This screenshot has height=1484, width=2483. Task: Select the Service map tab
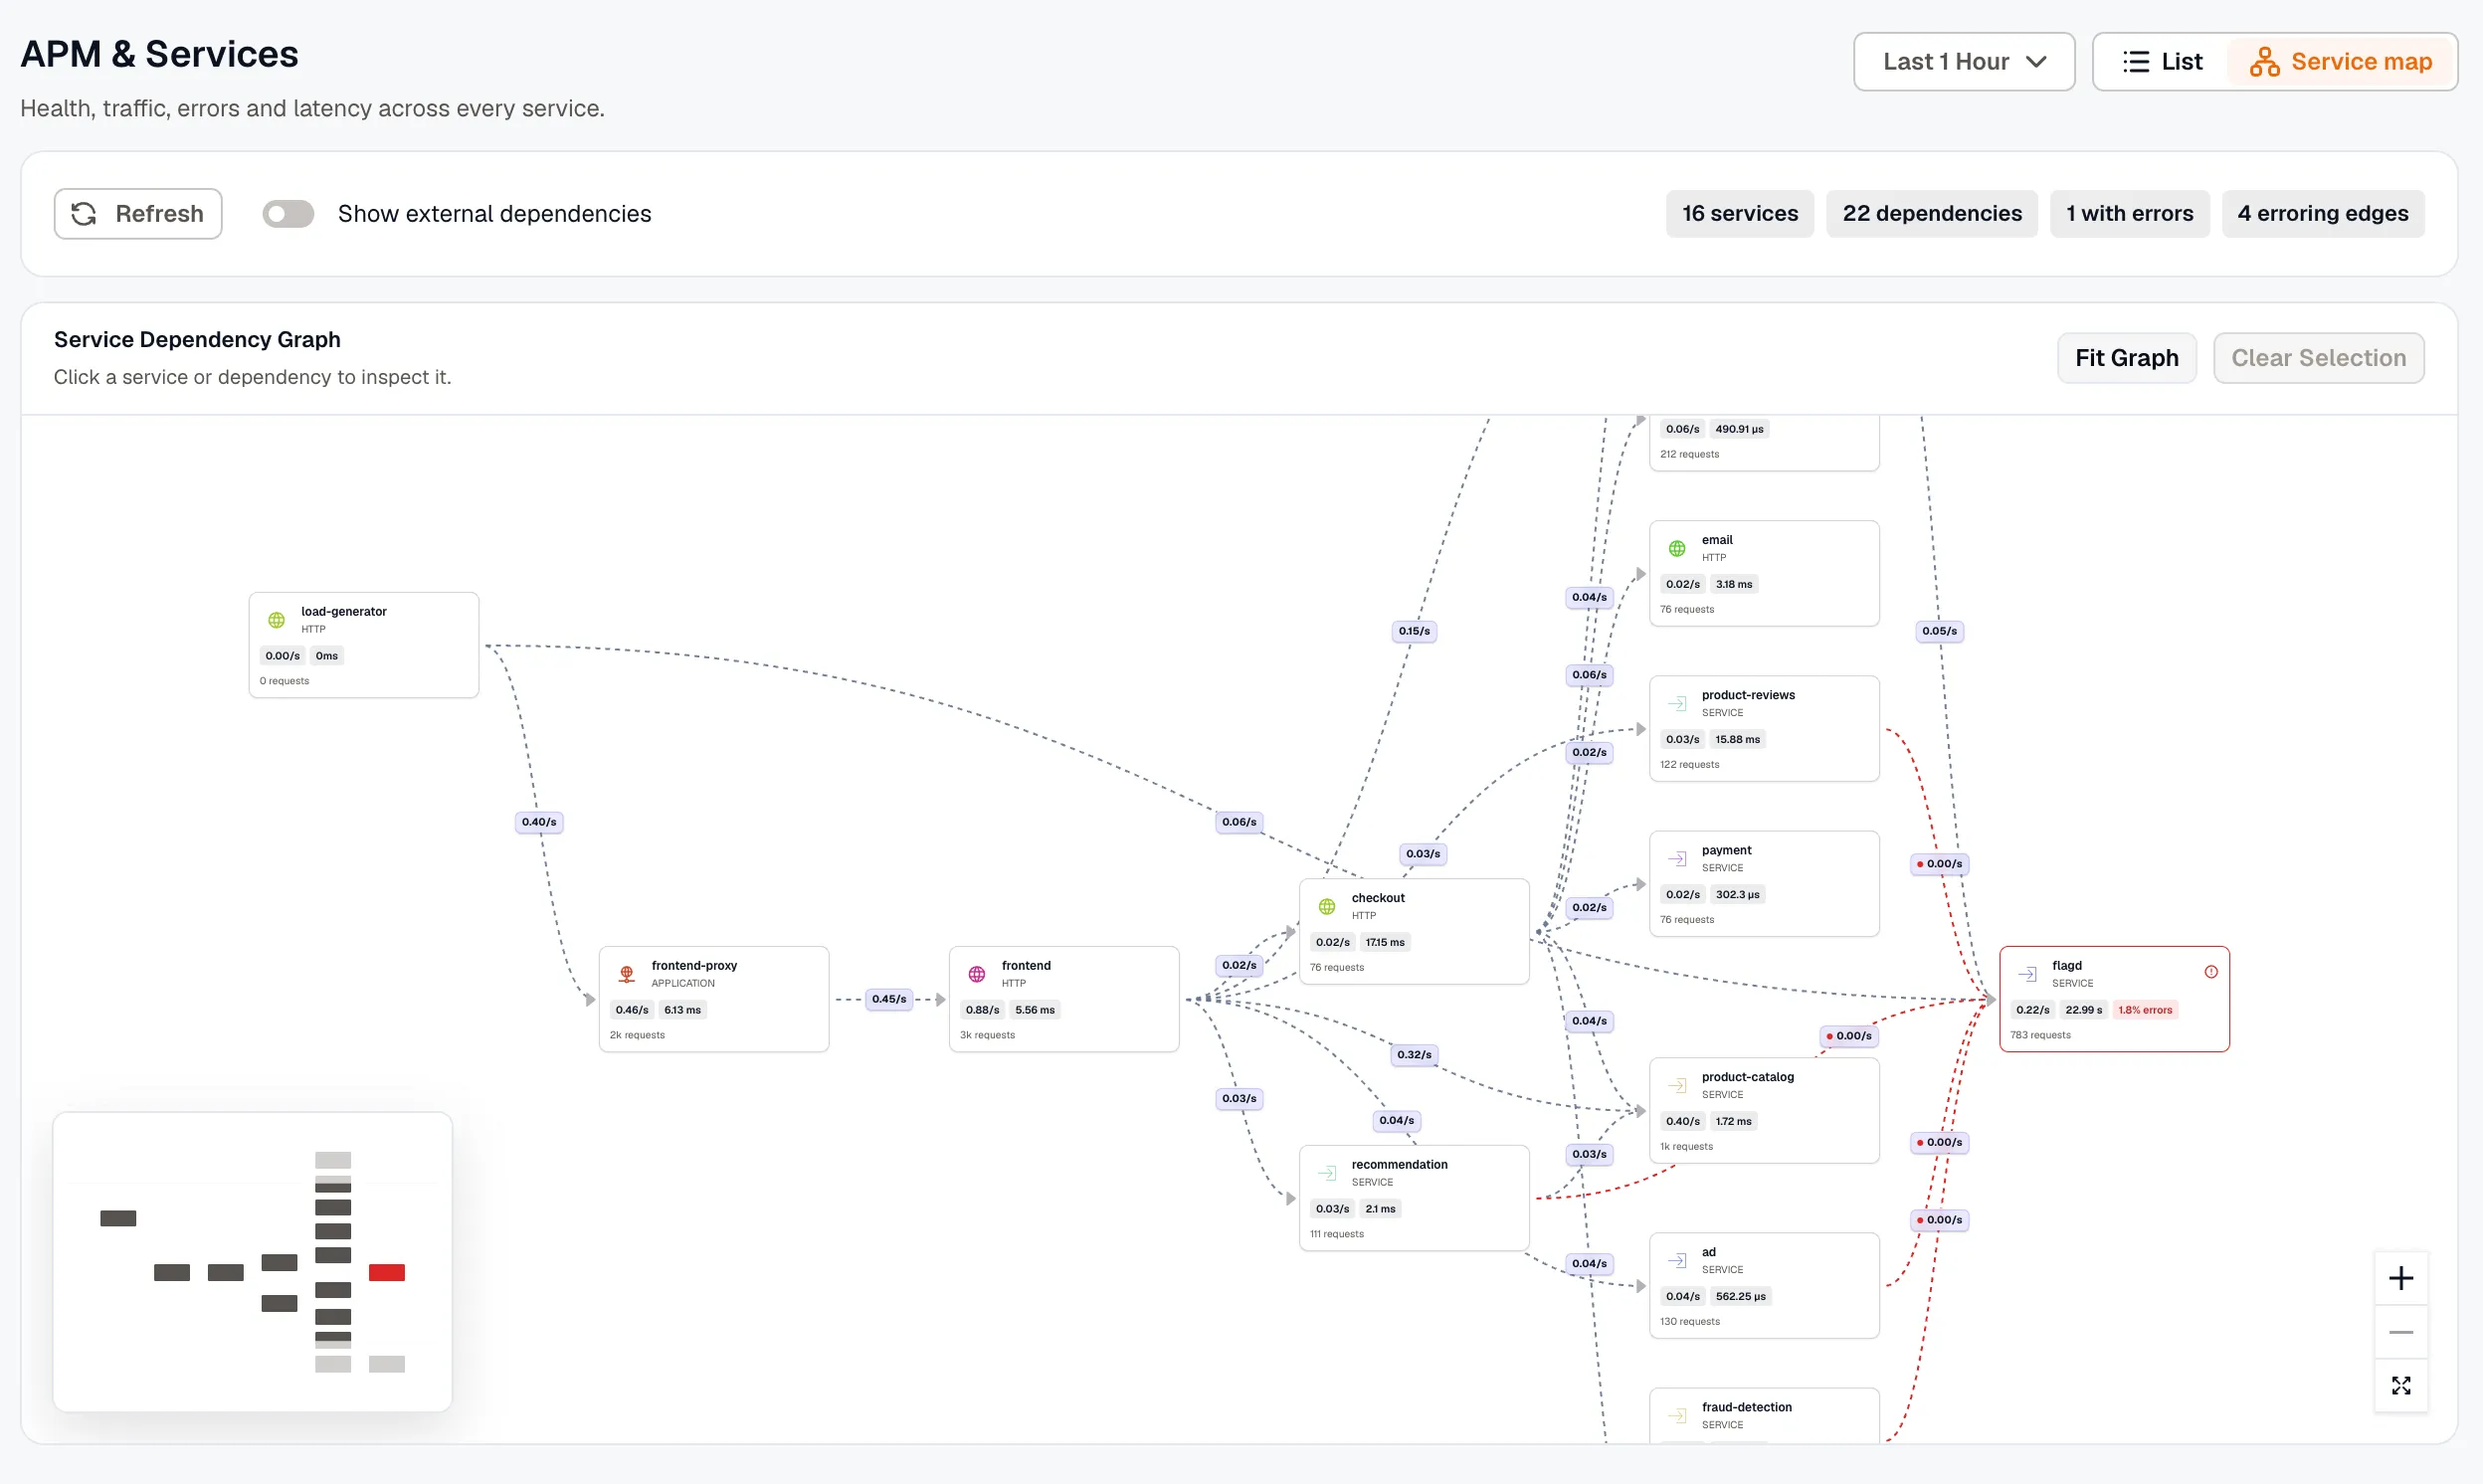(x=2340, y=62)
